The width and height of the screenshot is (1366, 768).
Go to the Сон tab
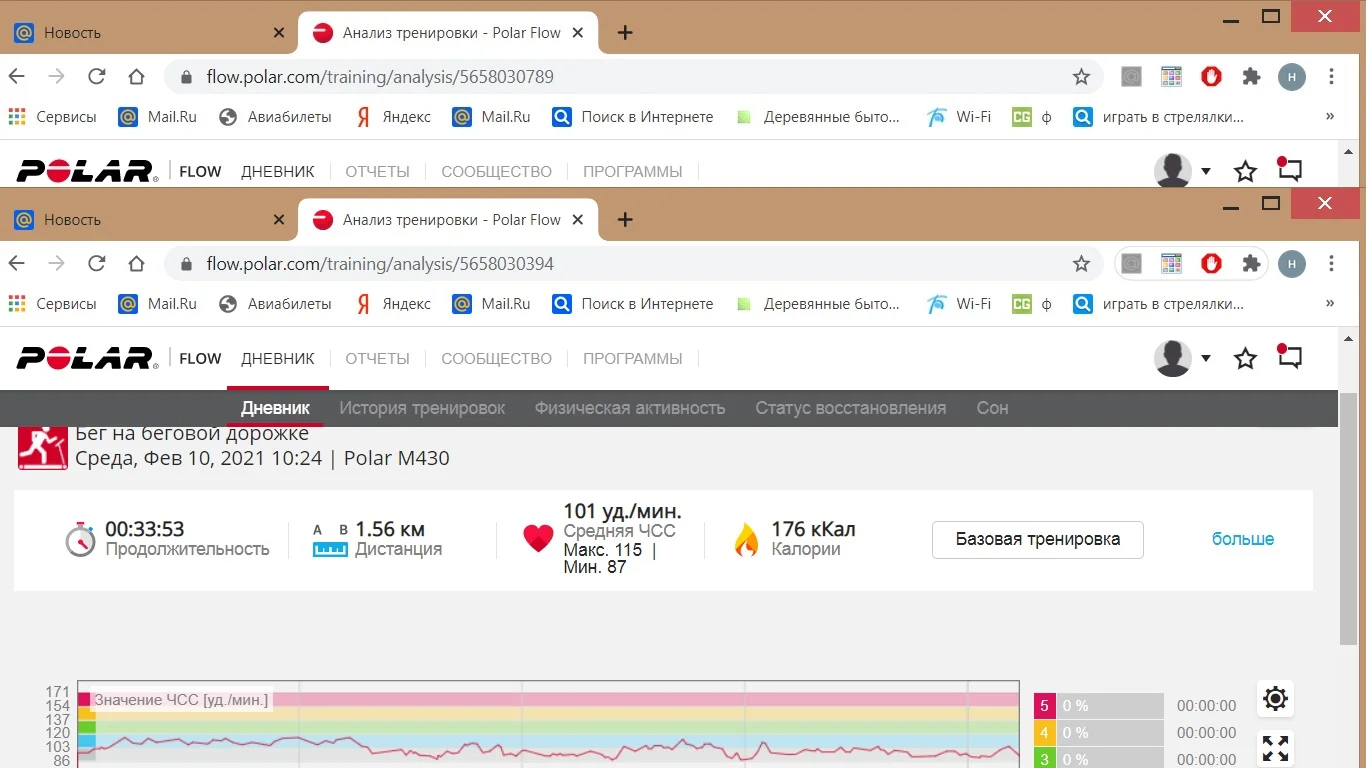coord(992,408)
